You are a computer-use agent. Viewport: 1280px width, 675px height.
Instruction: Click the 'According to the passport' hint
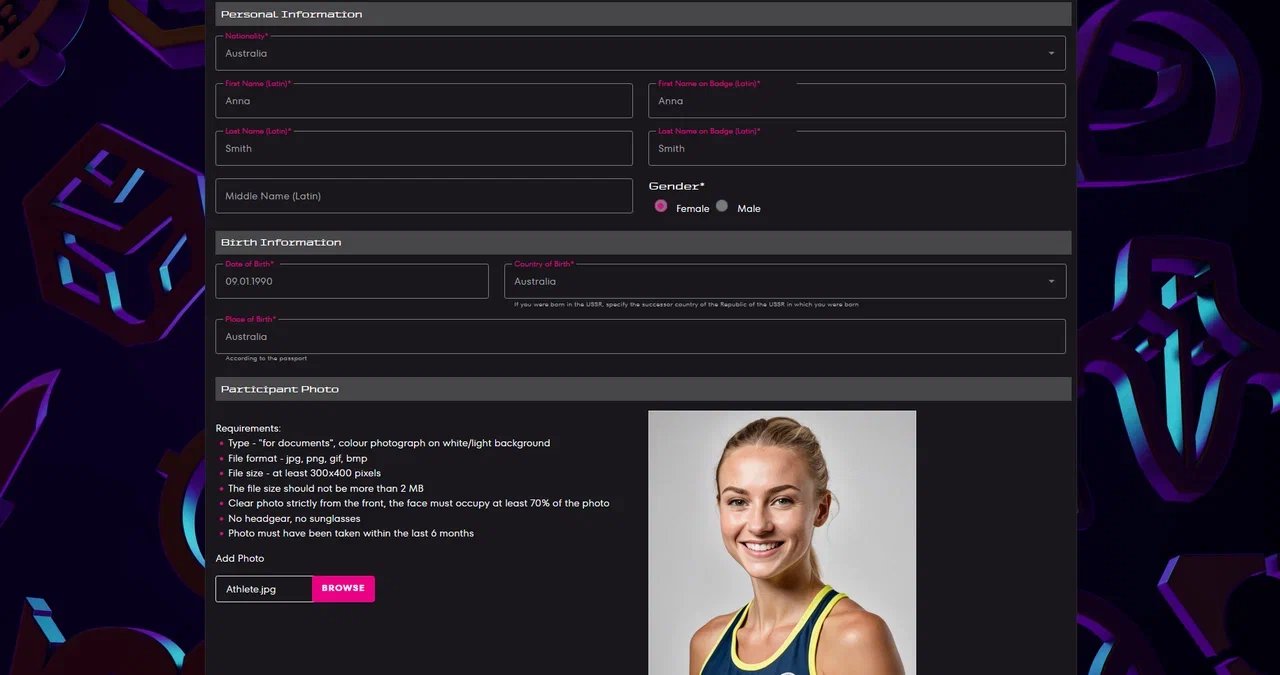tap(266, 358)
